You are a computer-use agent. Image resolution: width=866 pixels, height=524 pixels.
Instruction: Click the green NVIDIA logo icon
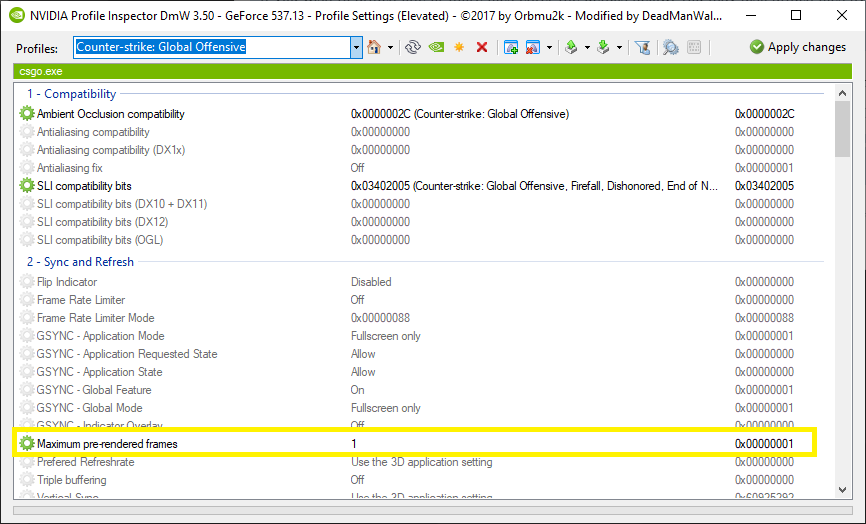point(436,47)
